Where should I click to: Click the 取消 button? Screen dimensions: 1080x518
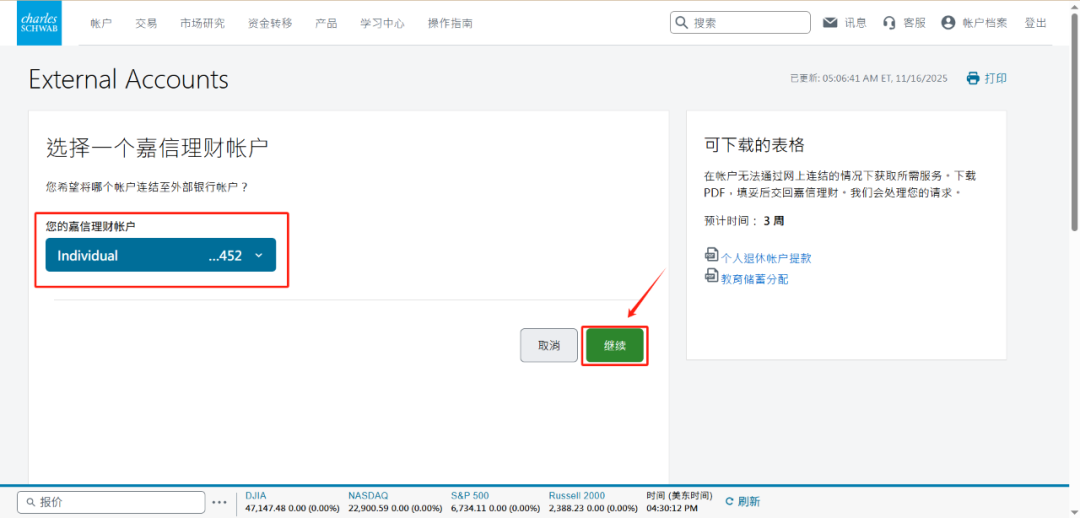(x=549, y=345)
